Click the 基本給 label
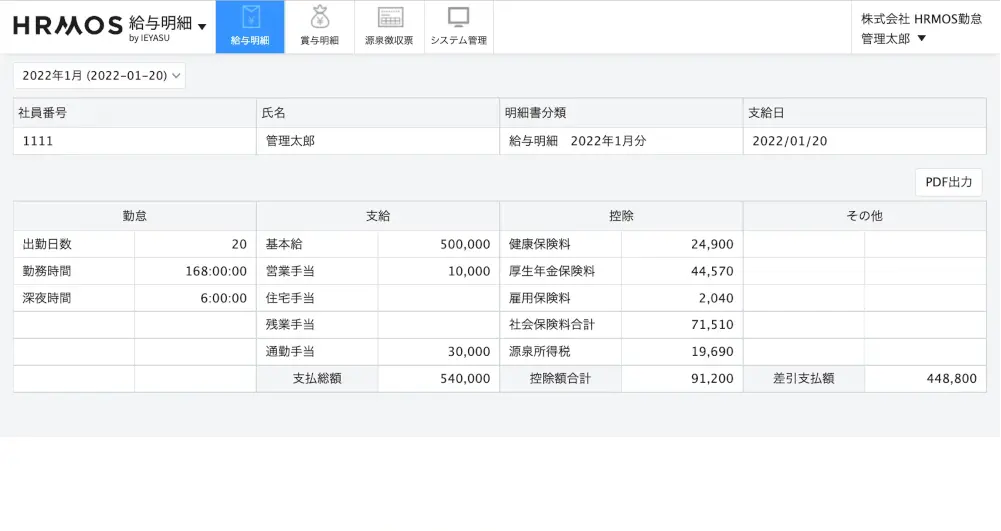1001x531 pixels. pos(284,244)
